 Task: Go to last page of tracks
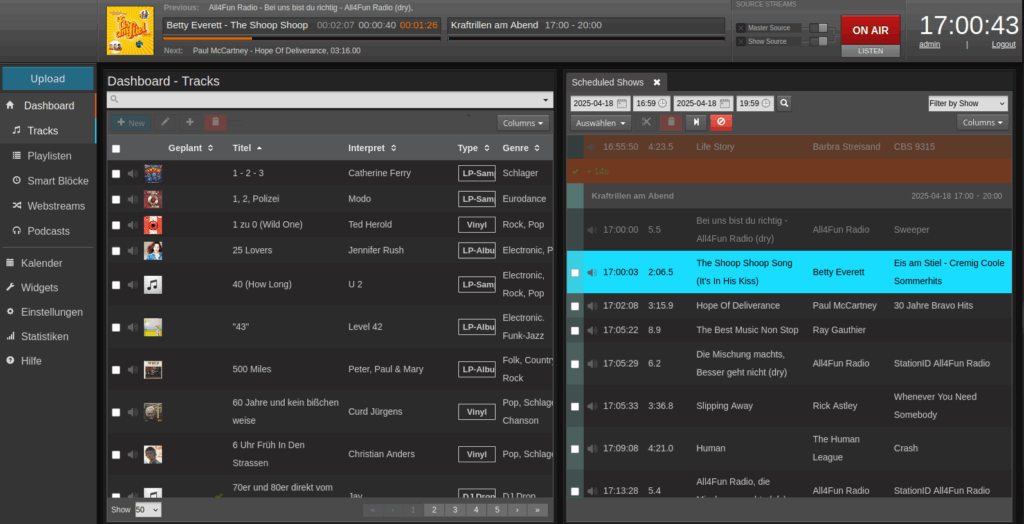tap(537, 510)
